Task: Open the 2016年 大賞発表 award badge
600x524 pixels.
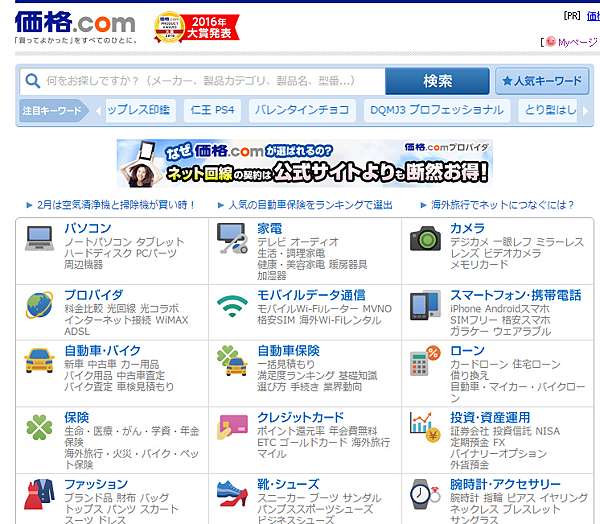Action: pyautogui.click(x=196, y=27)
